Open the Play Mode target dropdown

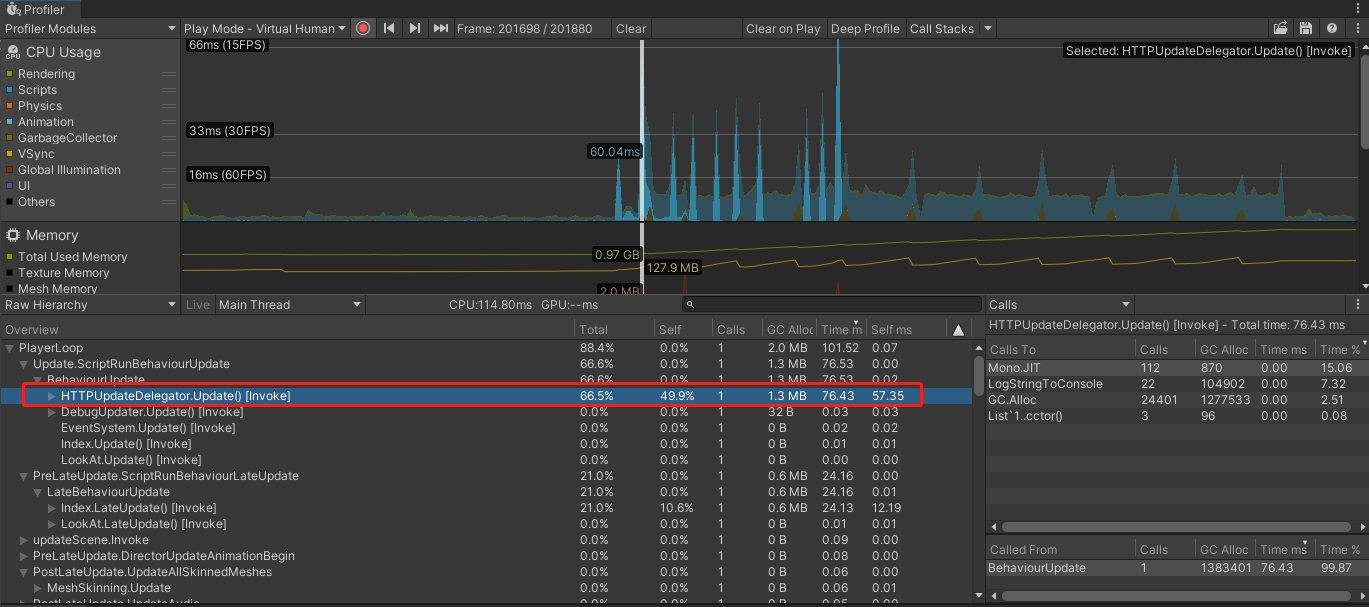pos(265,28)
